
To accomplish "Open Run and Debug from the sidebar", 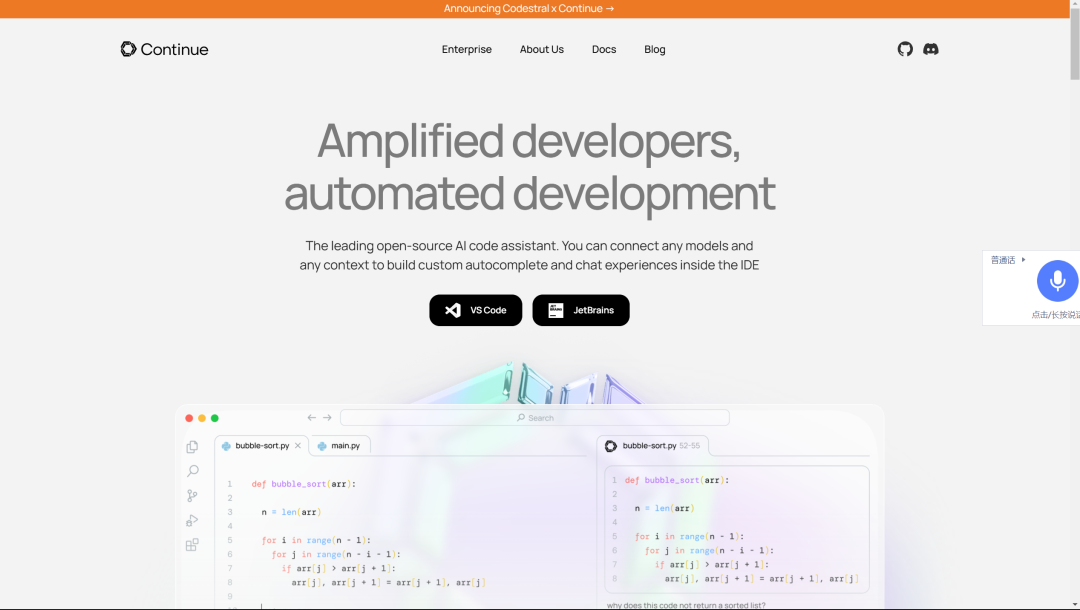I will (x=192, y=520).
